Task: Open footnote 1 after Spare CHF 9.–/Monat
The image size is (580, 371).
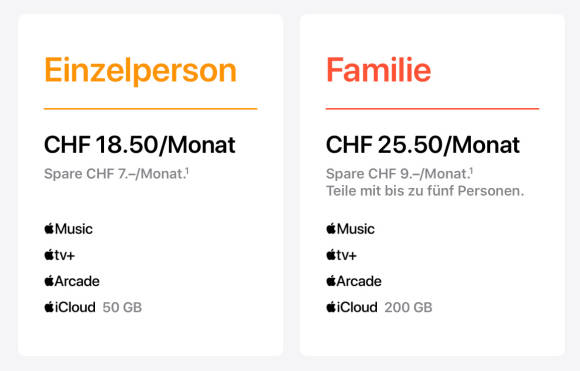Action: point(471,171)
